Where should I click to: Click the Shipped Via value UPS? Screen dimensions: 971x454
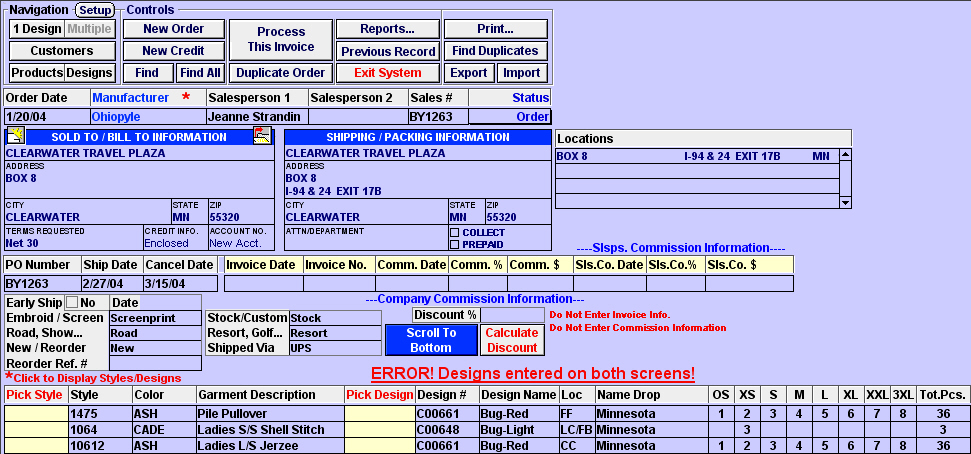335,348
